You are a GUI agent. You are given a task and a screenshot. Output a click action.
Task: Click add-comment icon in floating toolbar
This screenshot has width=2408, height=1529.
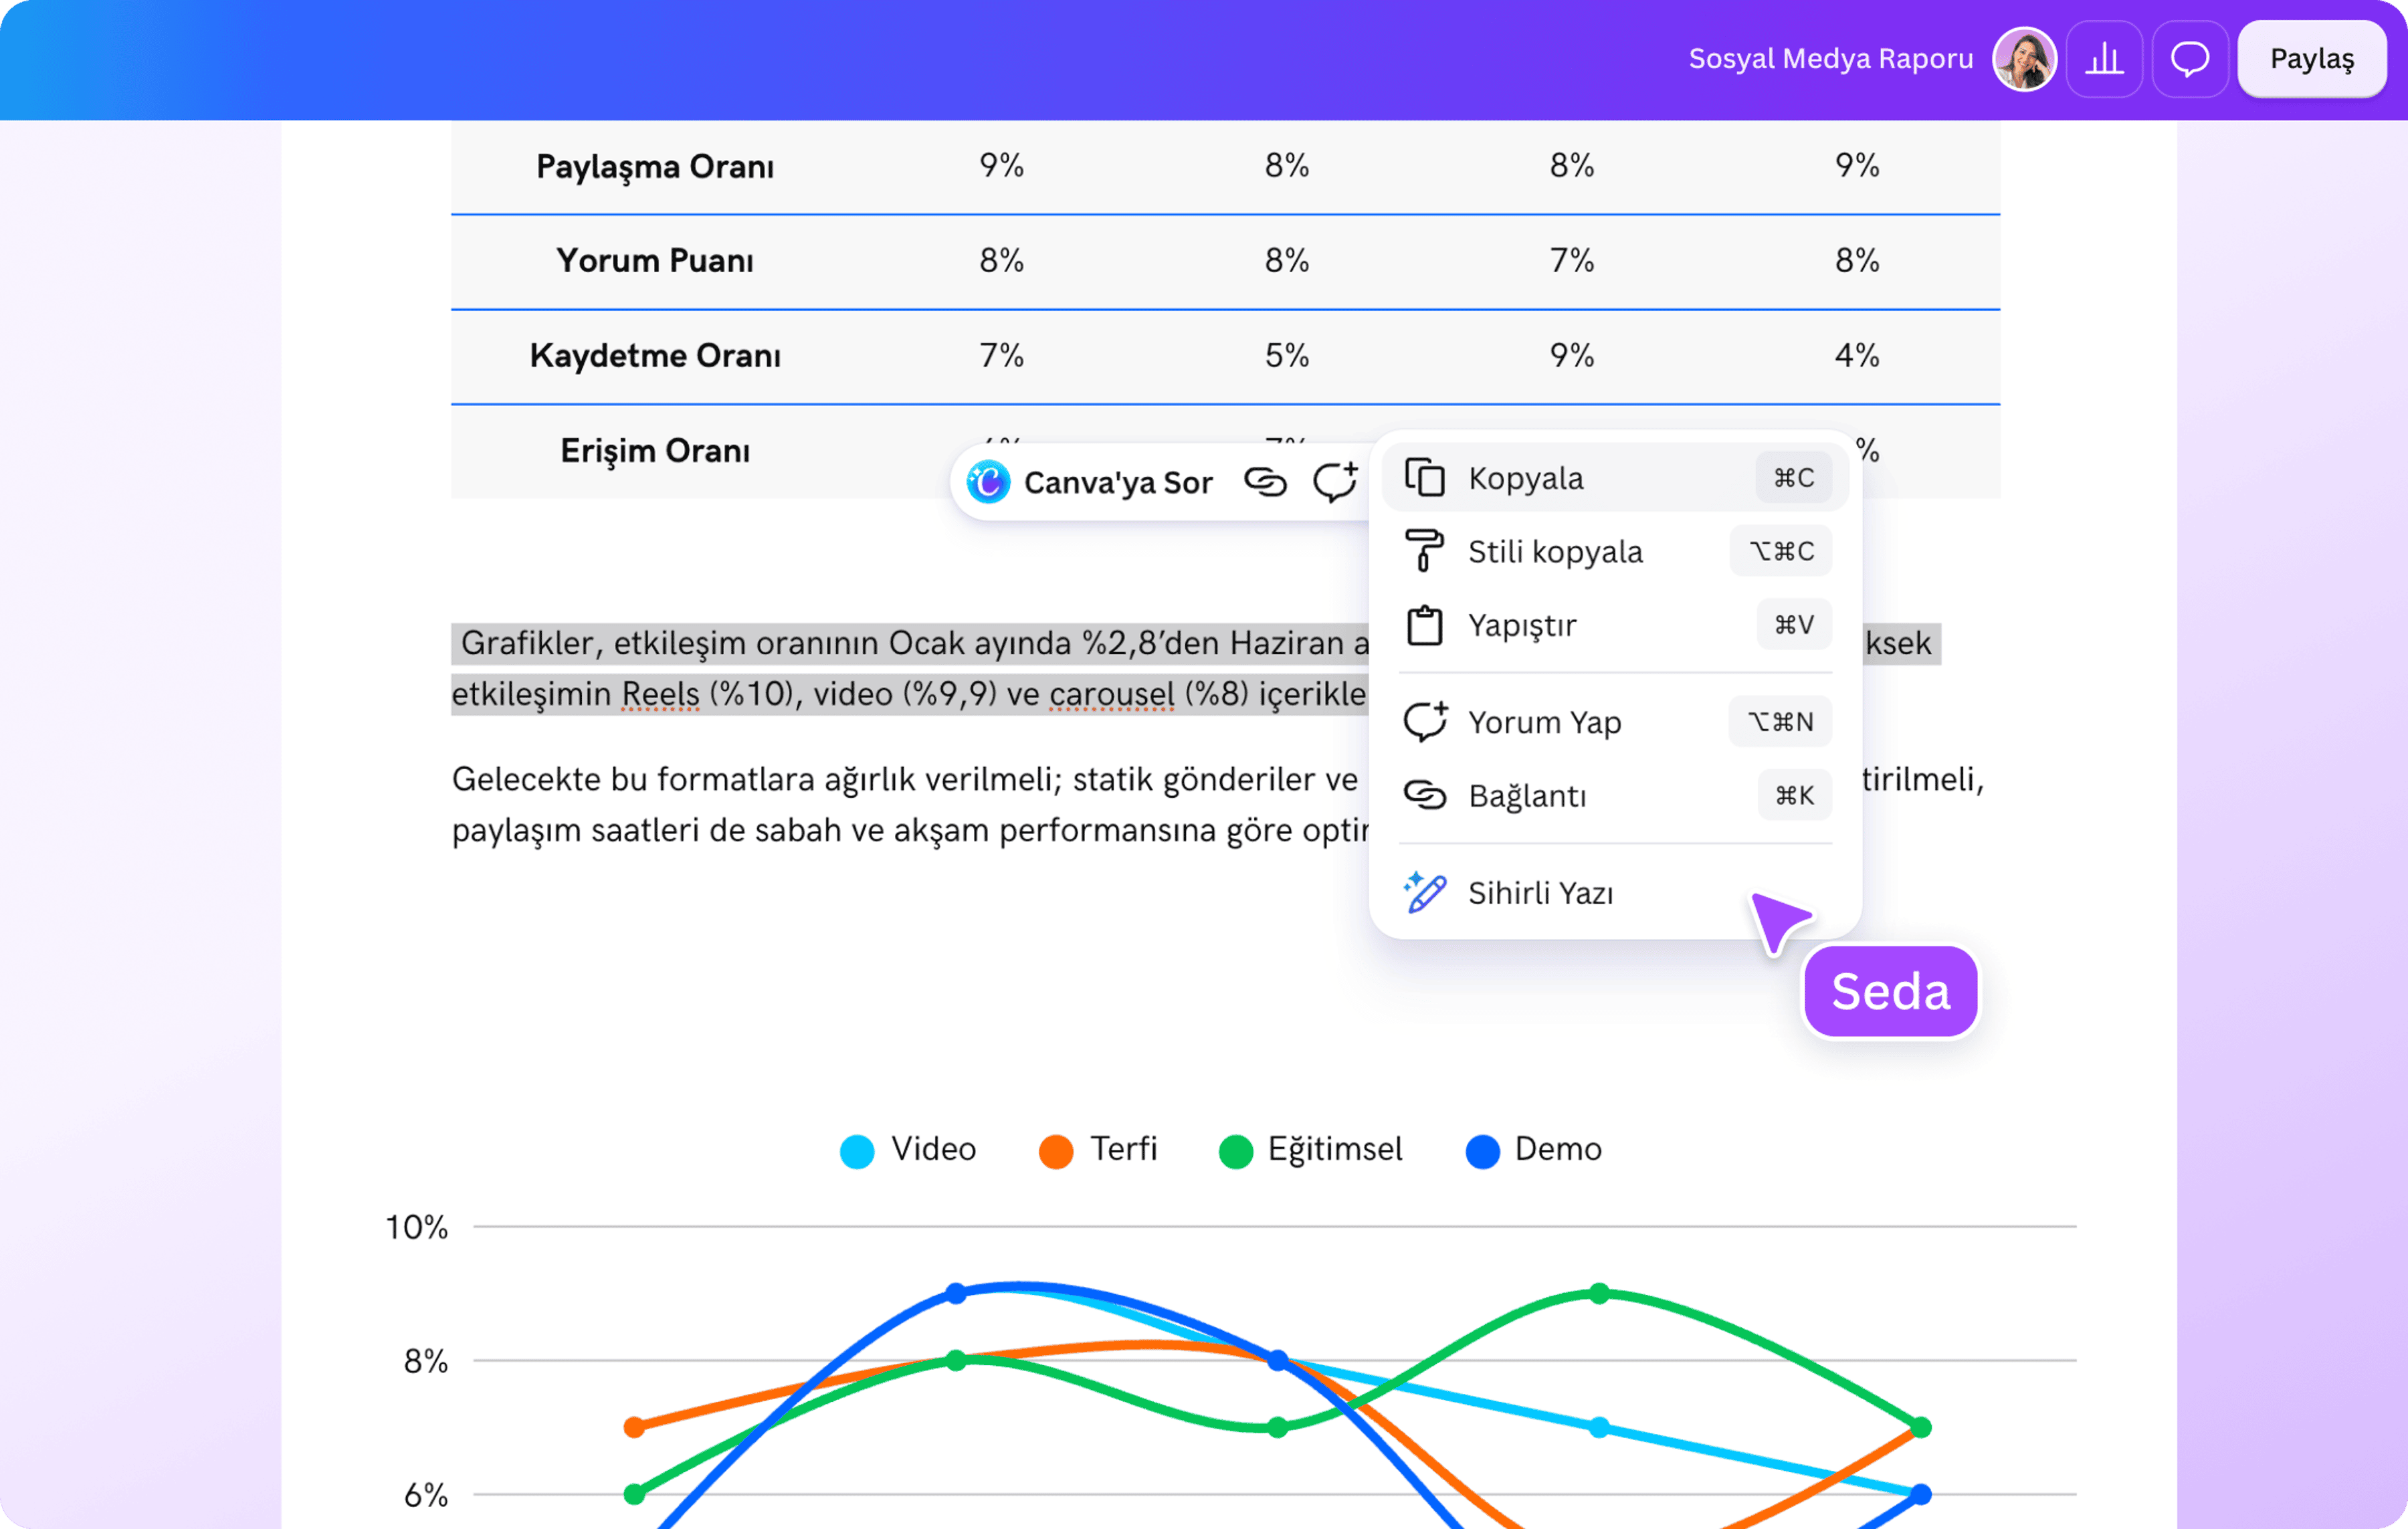pyautogui.click(x=1335, y=482)
